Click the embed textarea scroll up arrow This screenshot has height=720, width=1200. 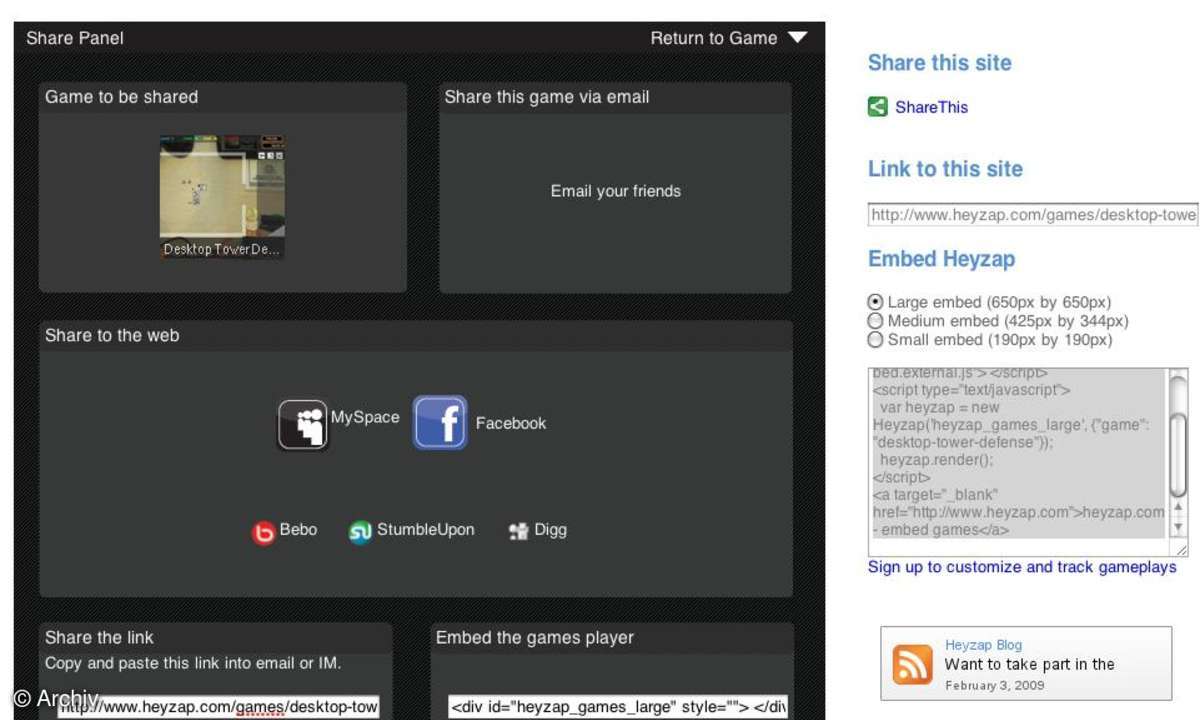1178,508
